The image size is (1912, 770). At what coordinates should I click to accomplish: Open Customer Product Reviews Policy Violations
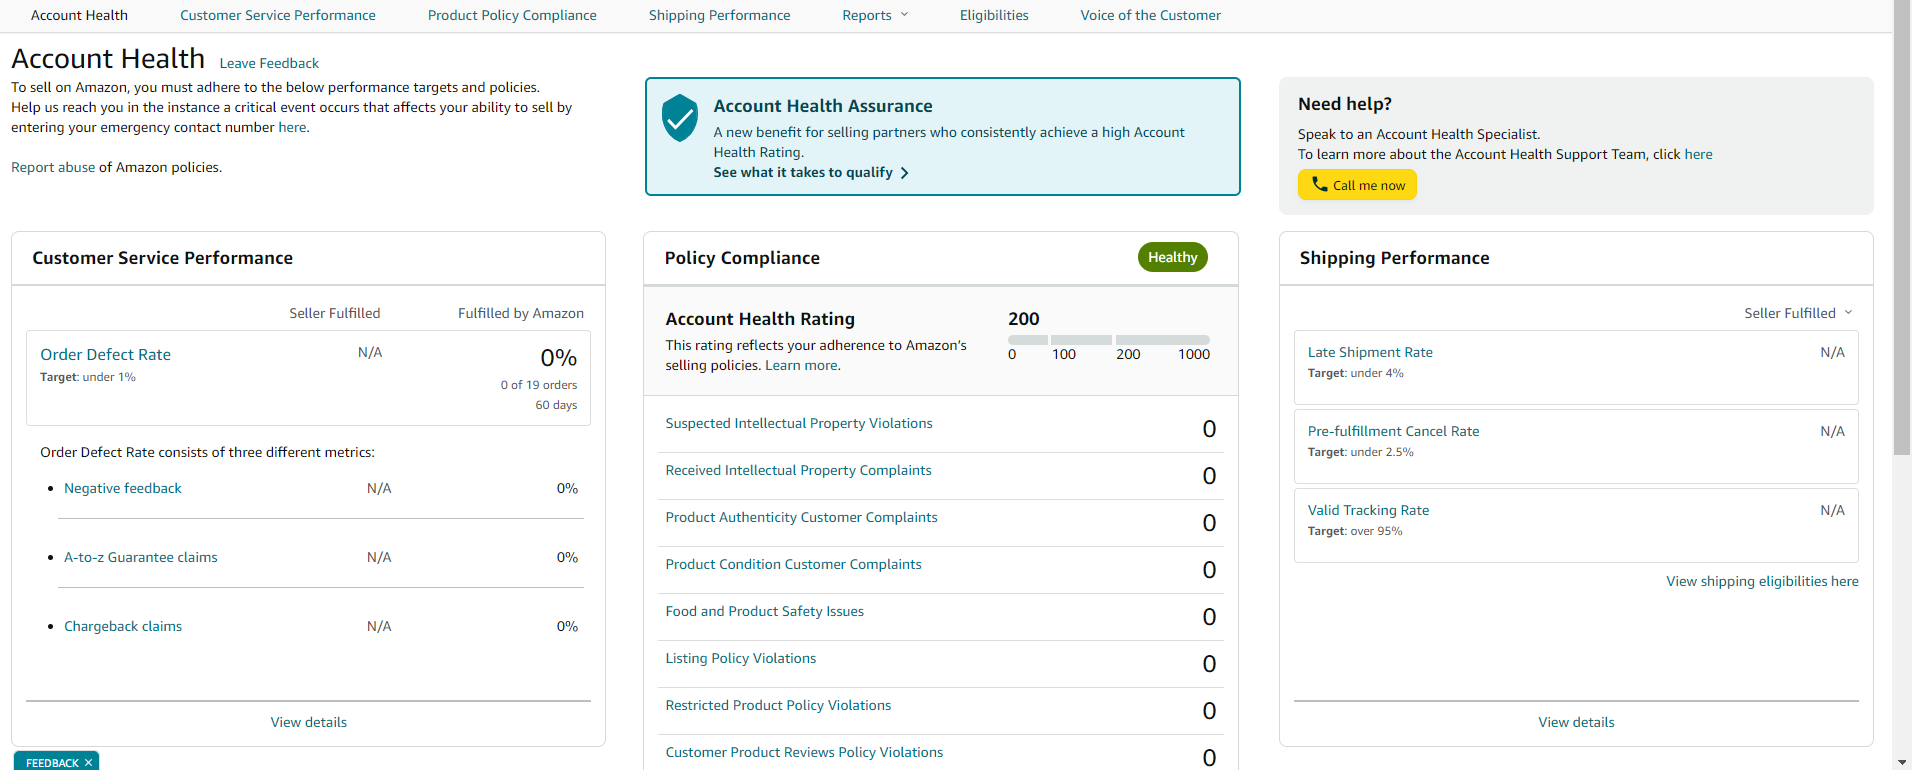pyautogui.click(x=804, y=752)
